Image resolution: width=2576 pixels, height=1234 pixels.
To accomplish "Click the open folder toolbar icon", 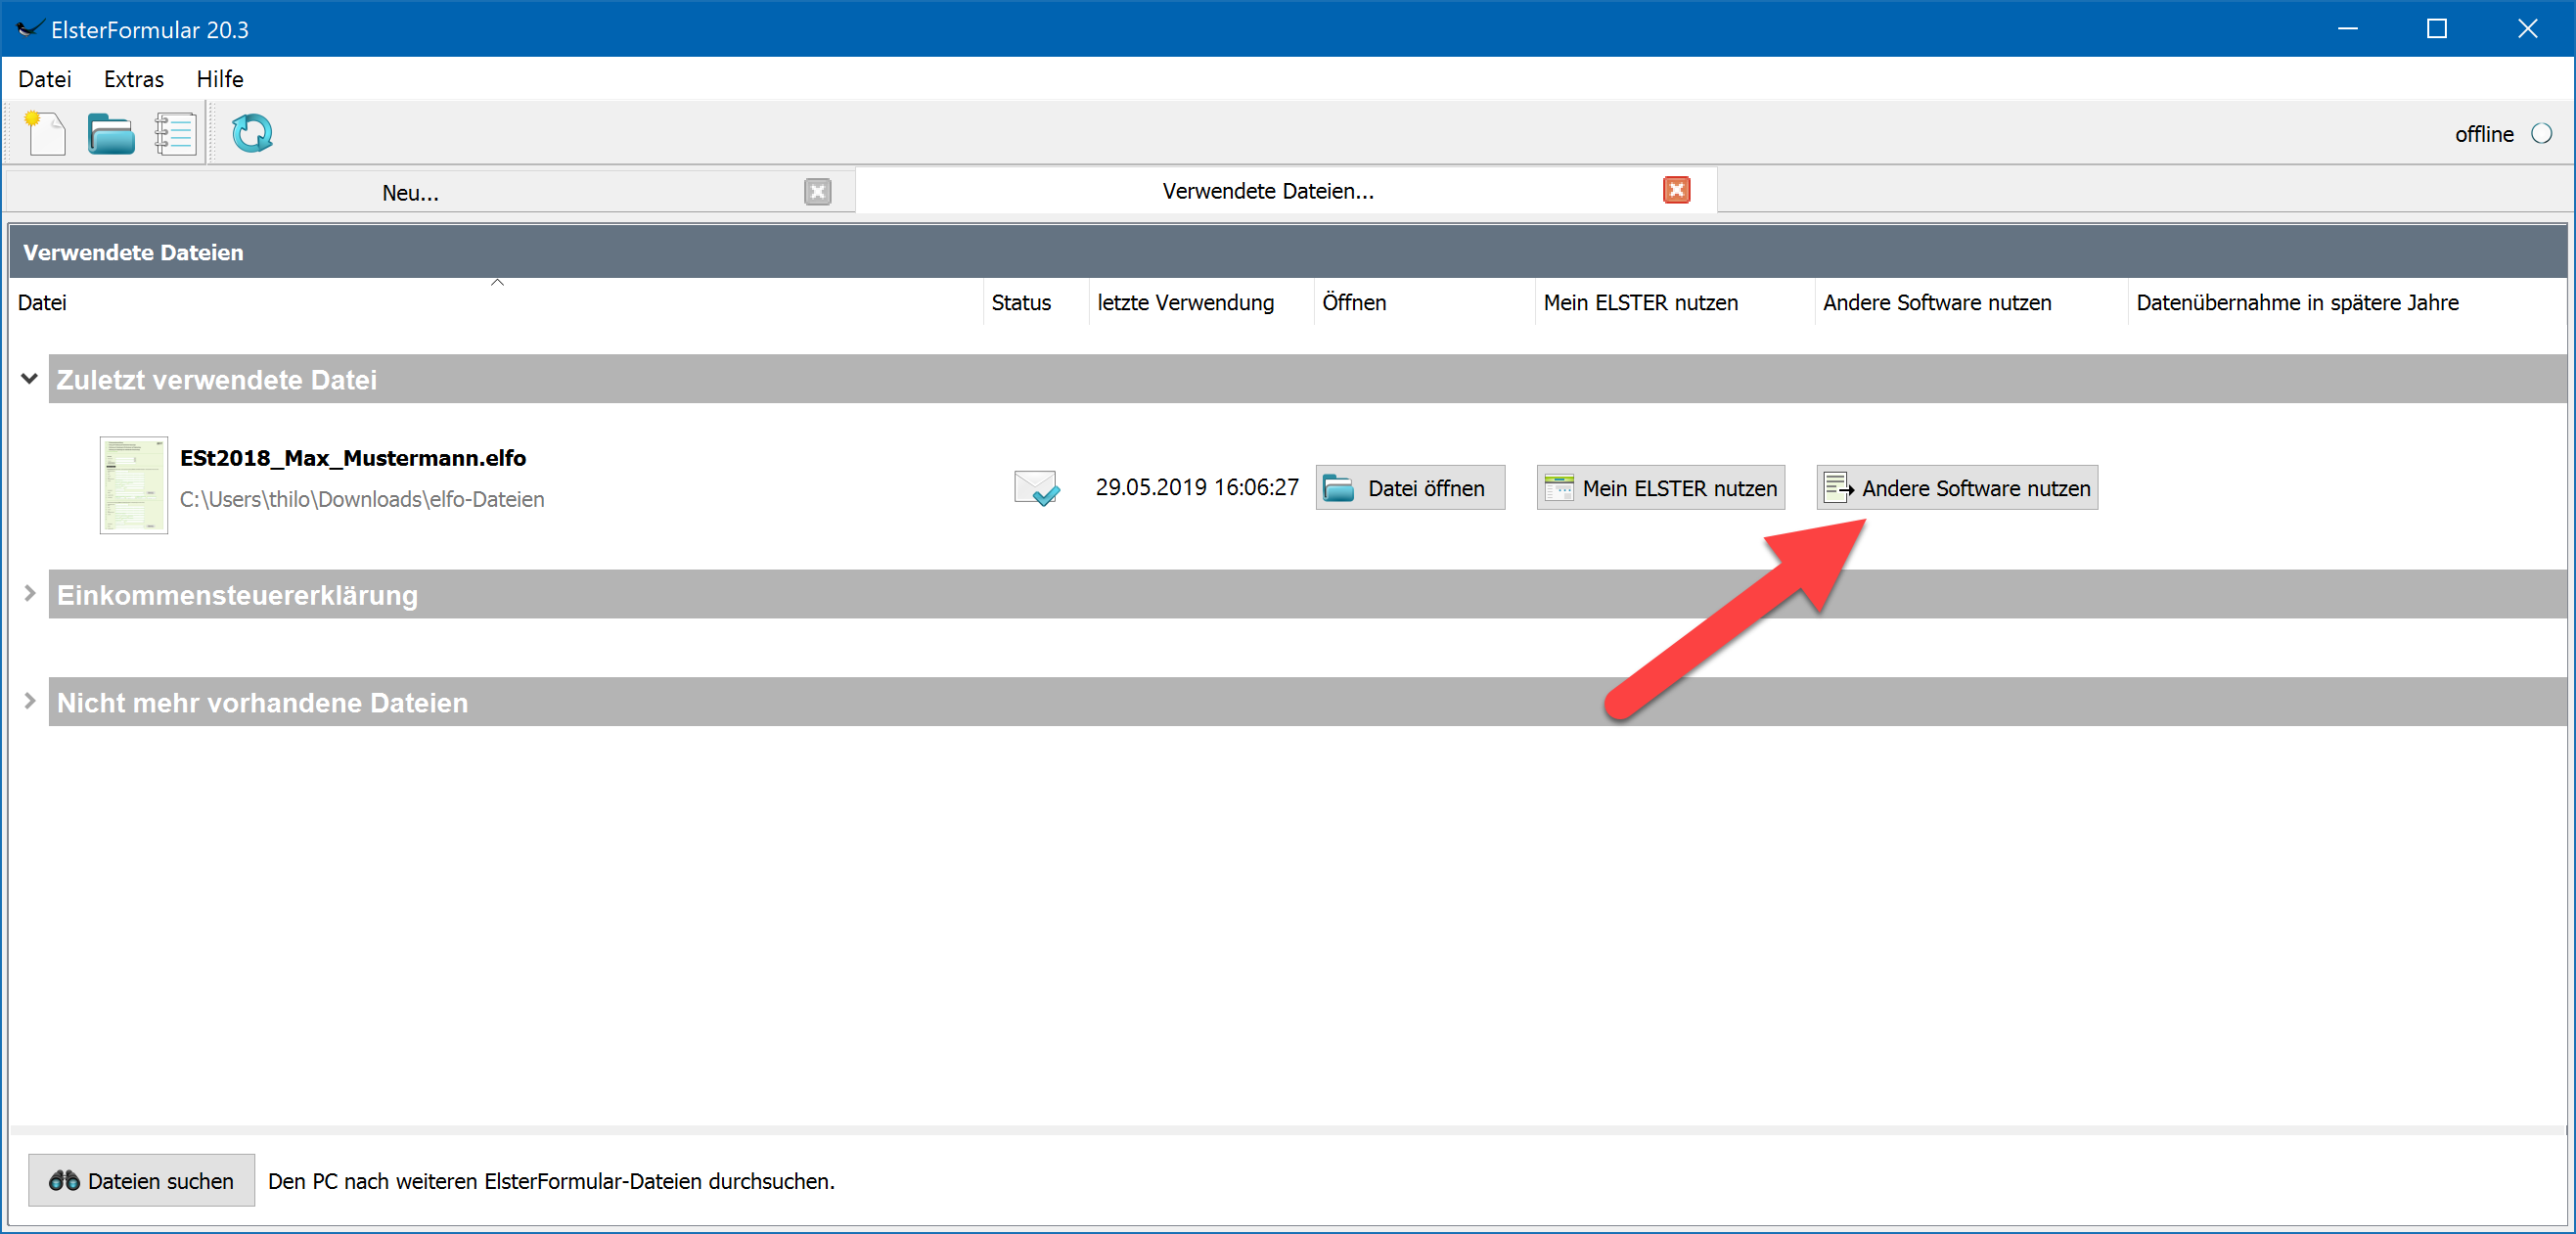I will click(110, 133).
